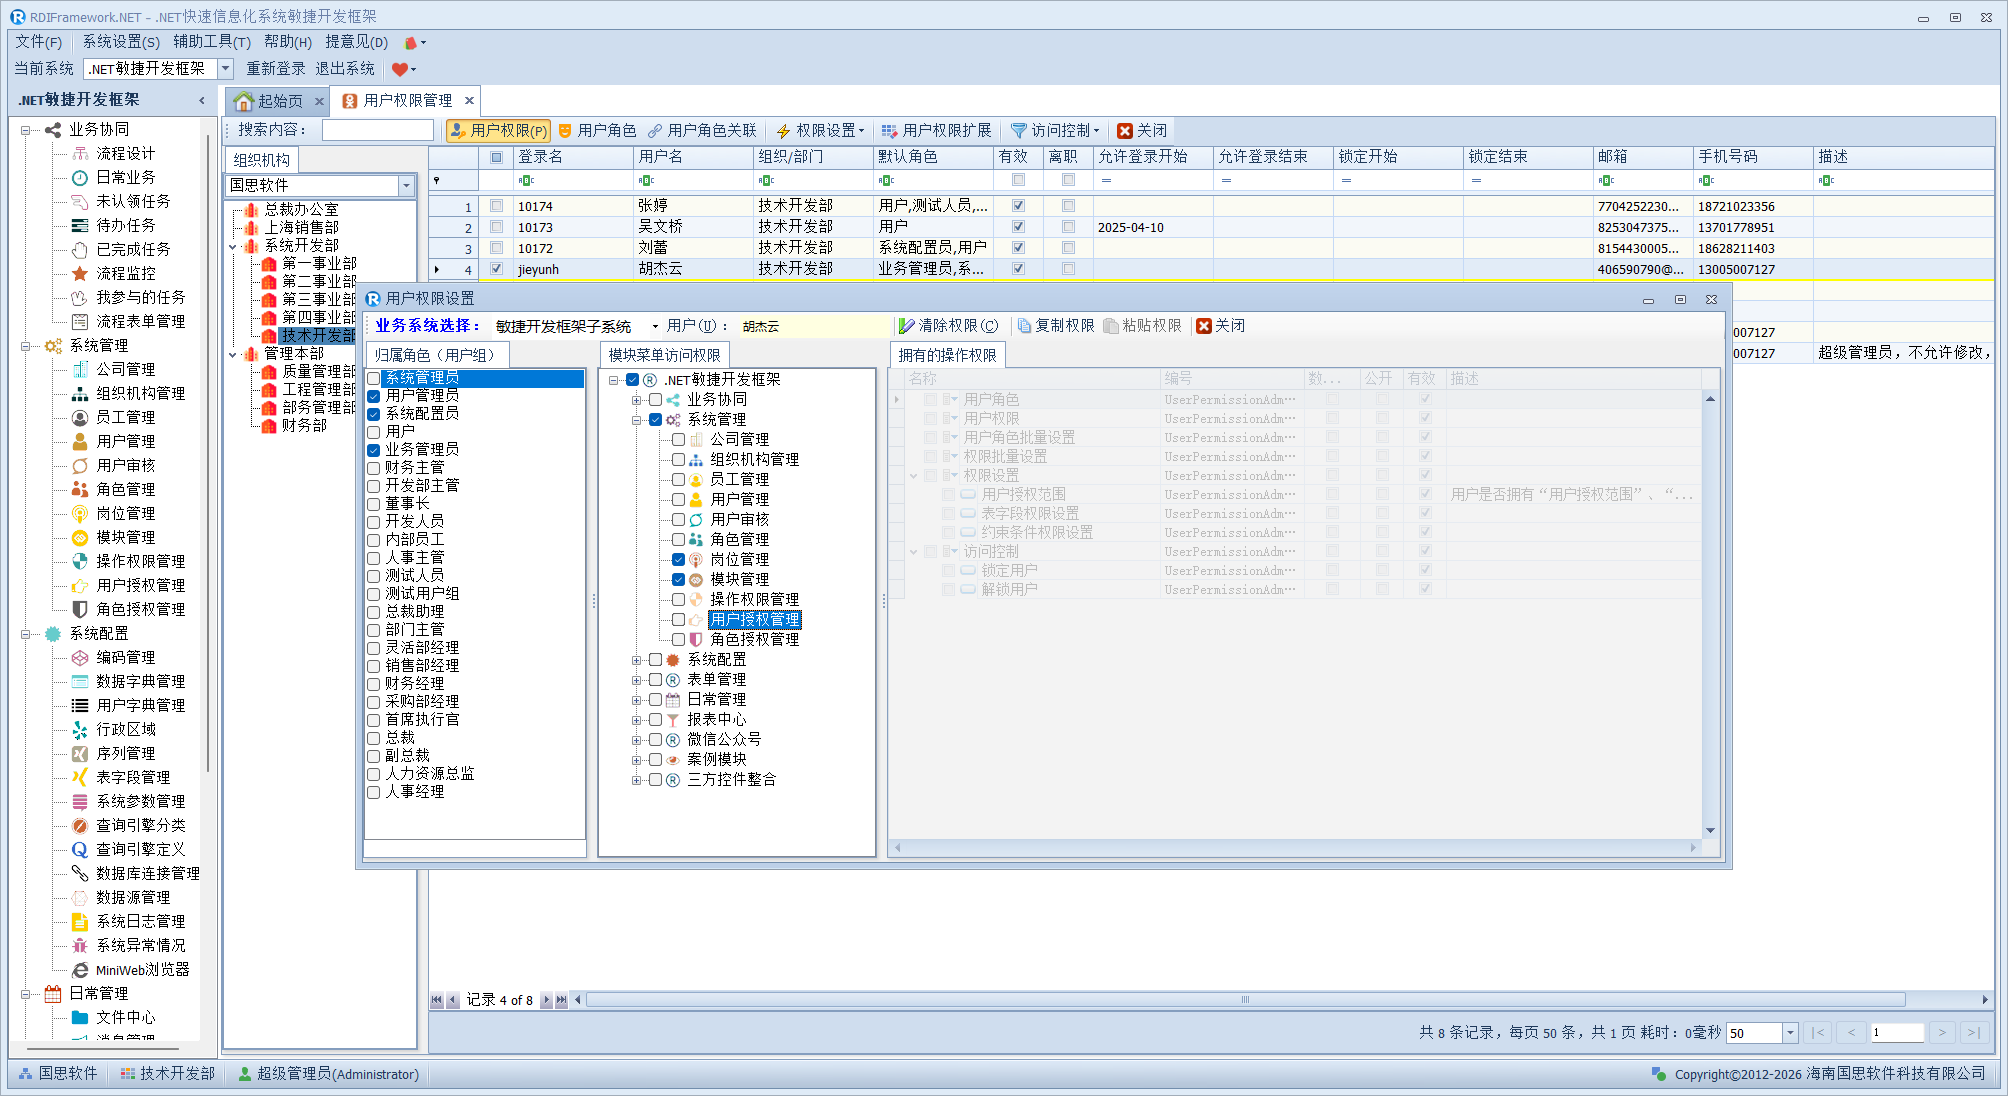Click the 用户权限扩展 toolbar icon
The image size is (2008, 1096).
pos(888,131)
